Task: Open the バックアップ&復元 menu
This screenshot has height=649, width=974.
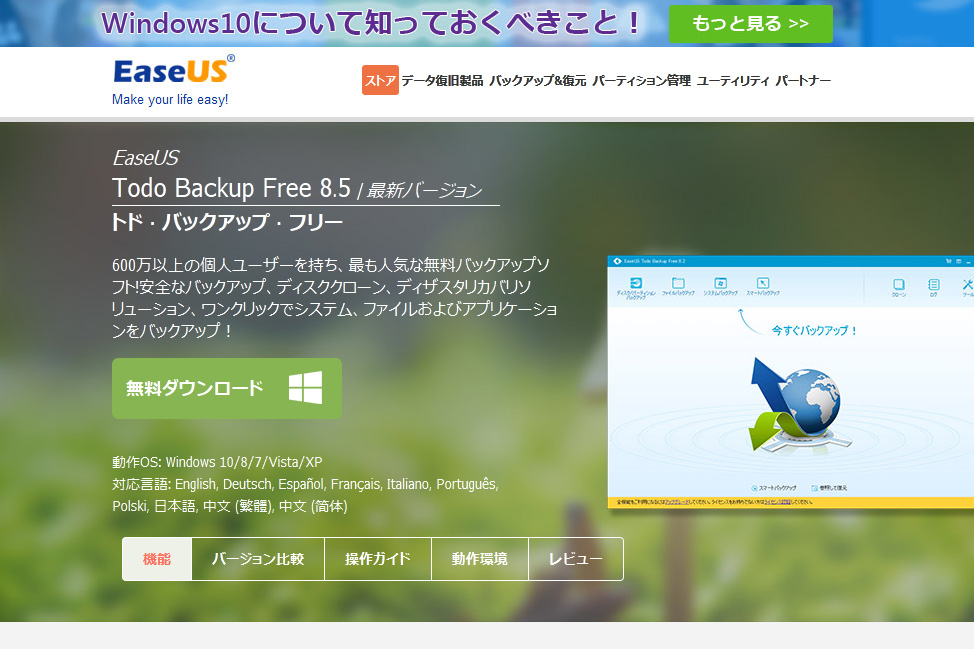Action: click(x=538, y=81)
